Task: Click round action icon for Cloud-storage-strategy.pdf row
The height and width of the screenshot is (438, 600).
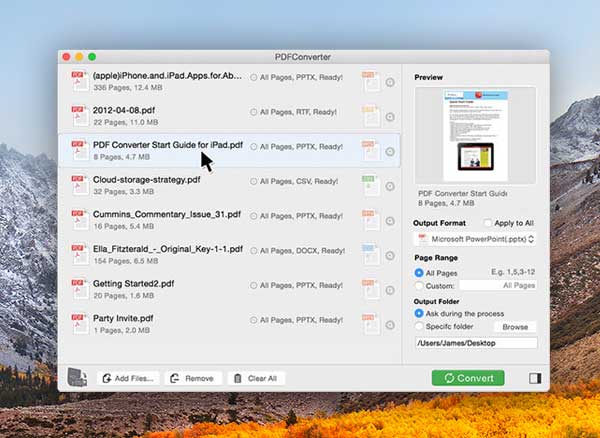Action: (x=390, y=186)
